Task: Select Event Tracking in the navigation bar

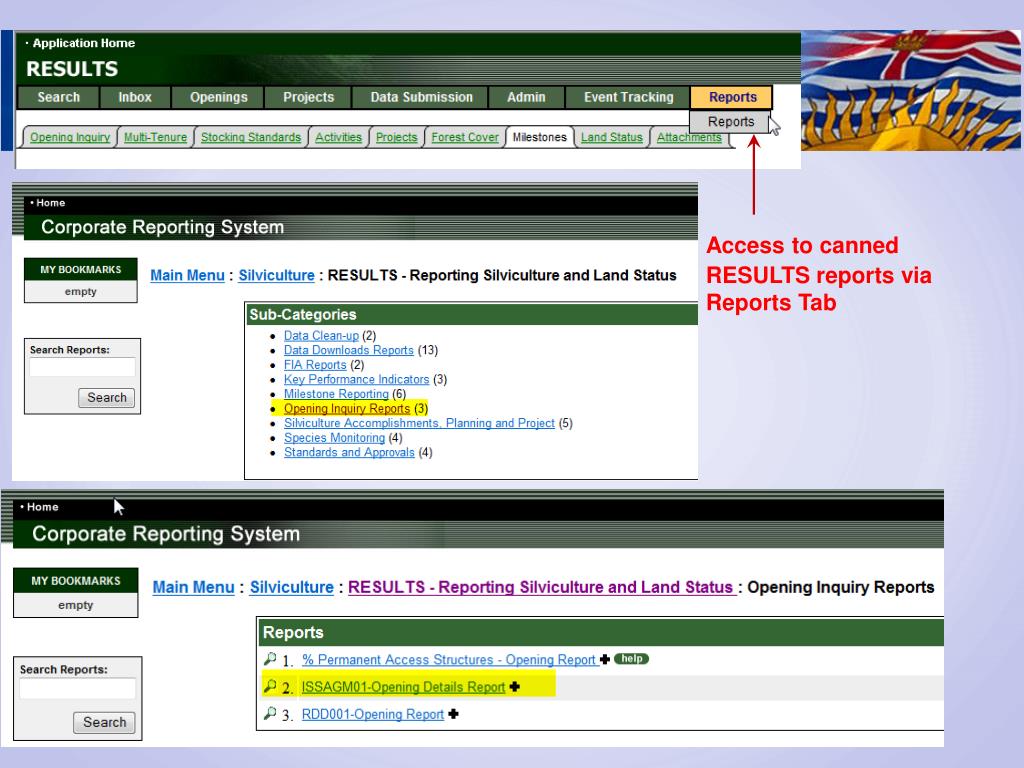Action: click(x=628, y=97)
